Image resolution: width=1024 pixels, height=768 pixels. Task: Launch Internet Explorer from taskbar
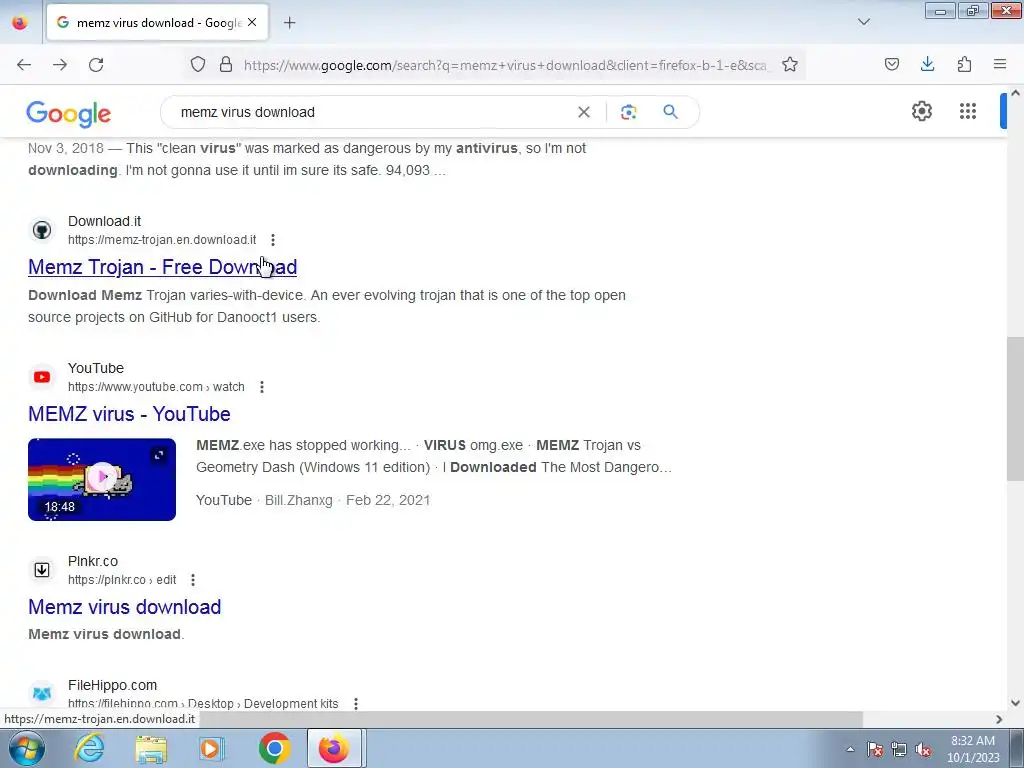click(89, 748)
